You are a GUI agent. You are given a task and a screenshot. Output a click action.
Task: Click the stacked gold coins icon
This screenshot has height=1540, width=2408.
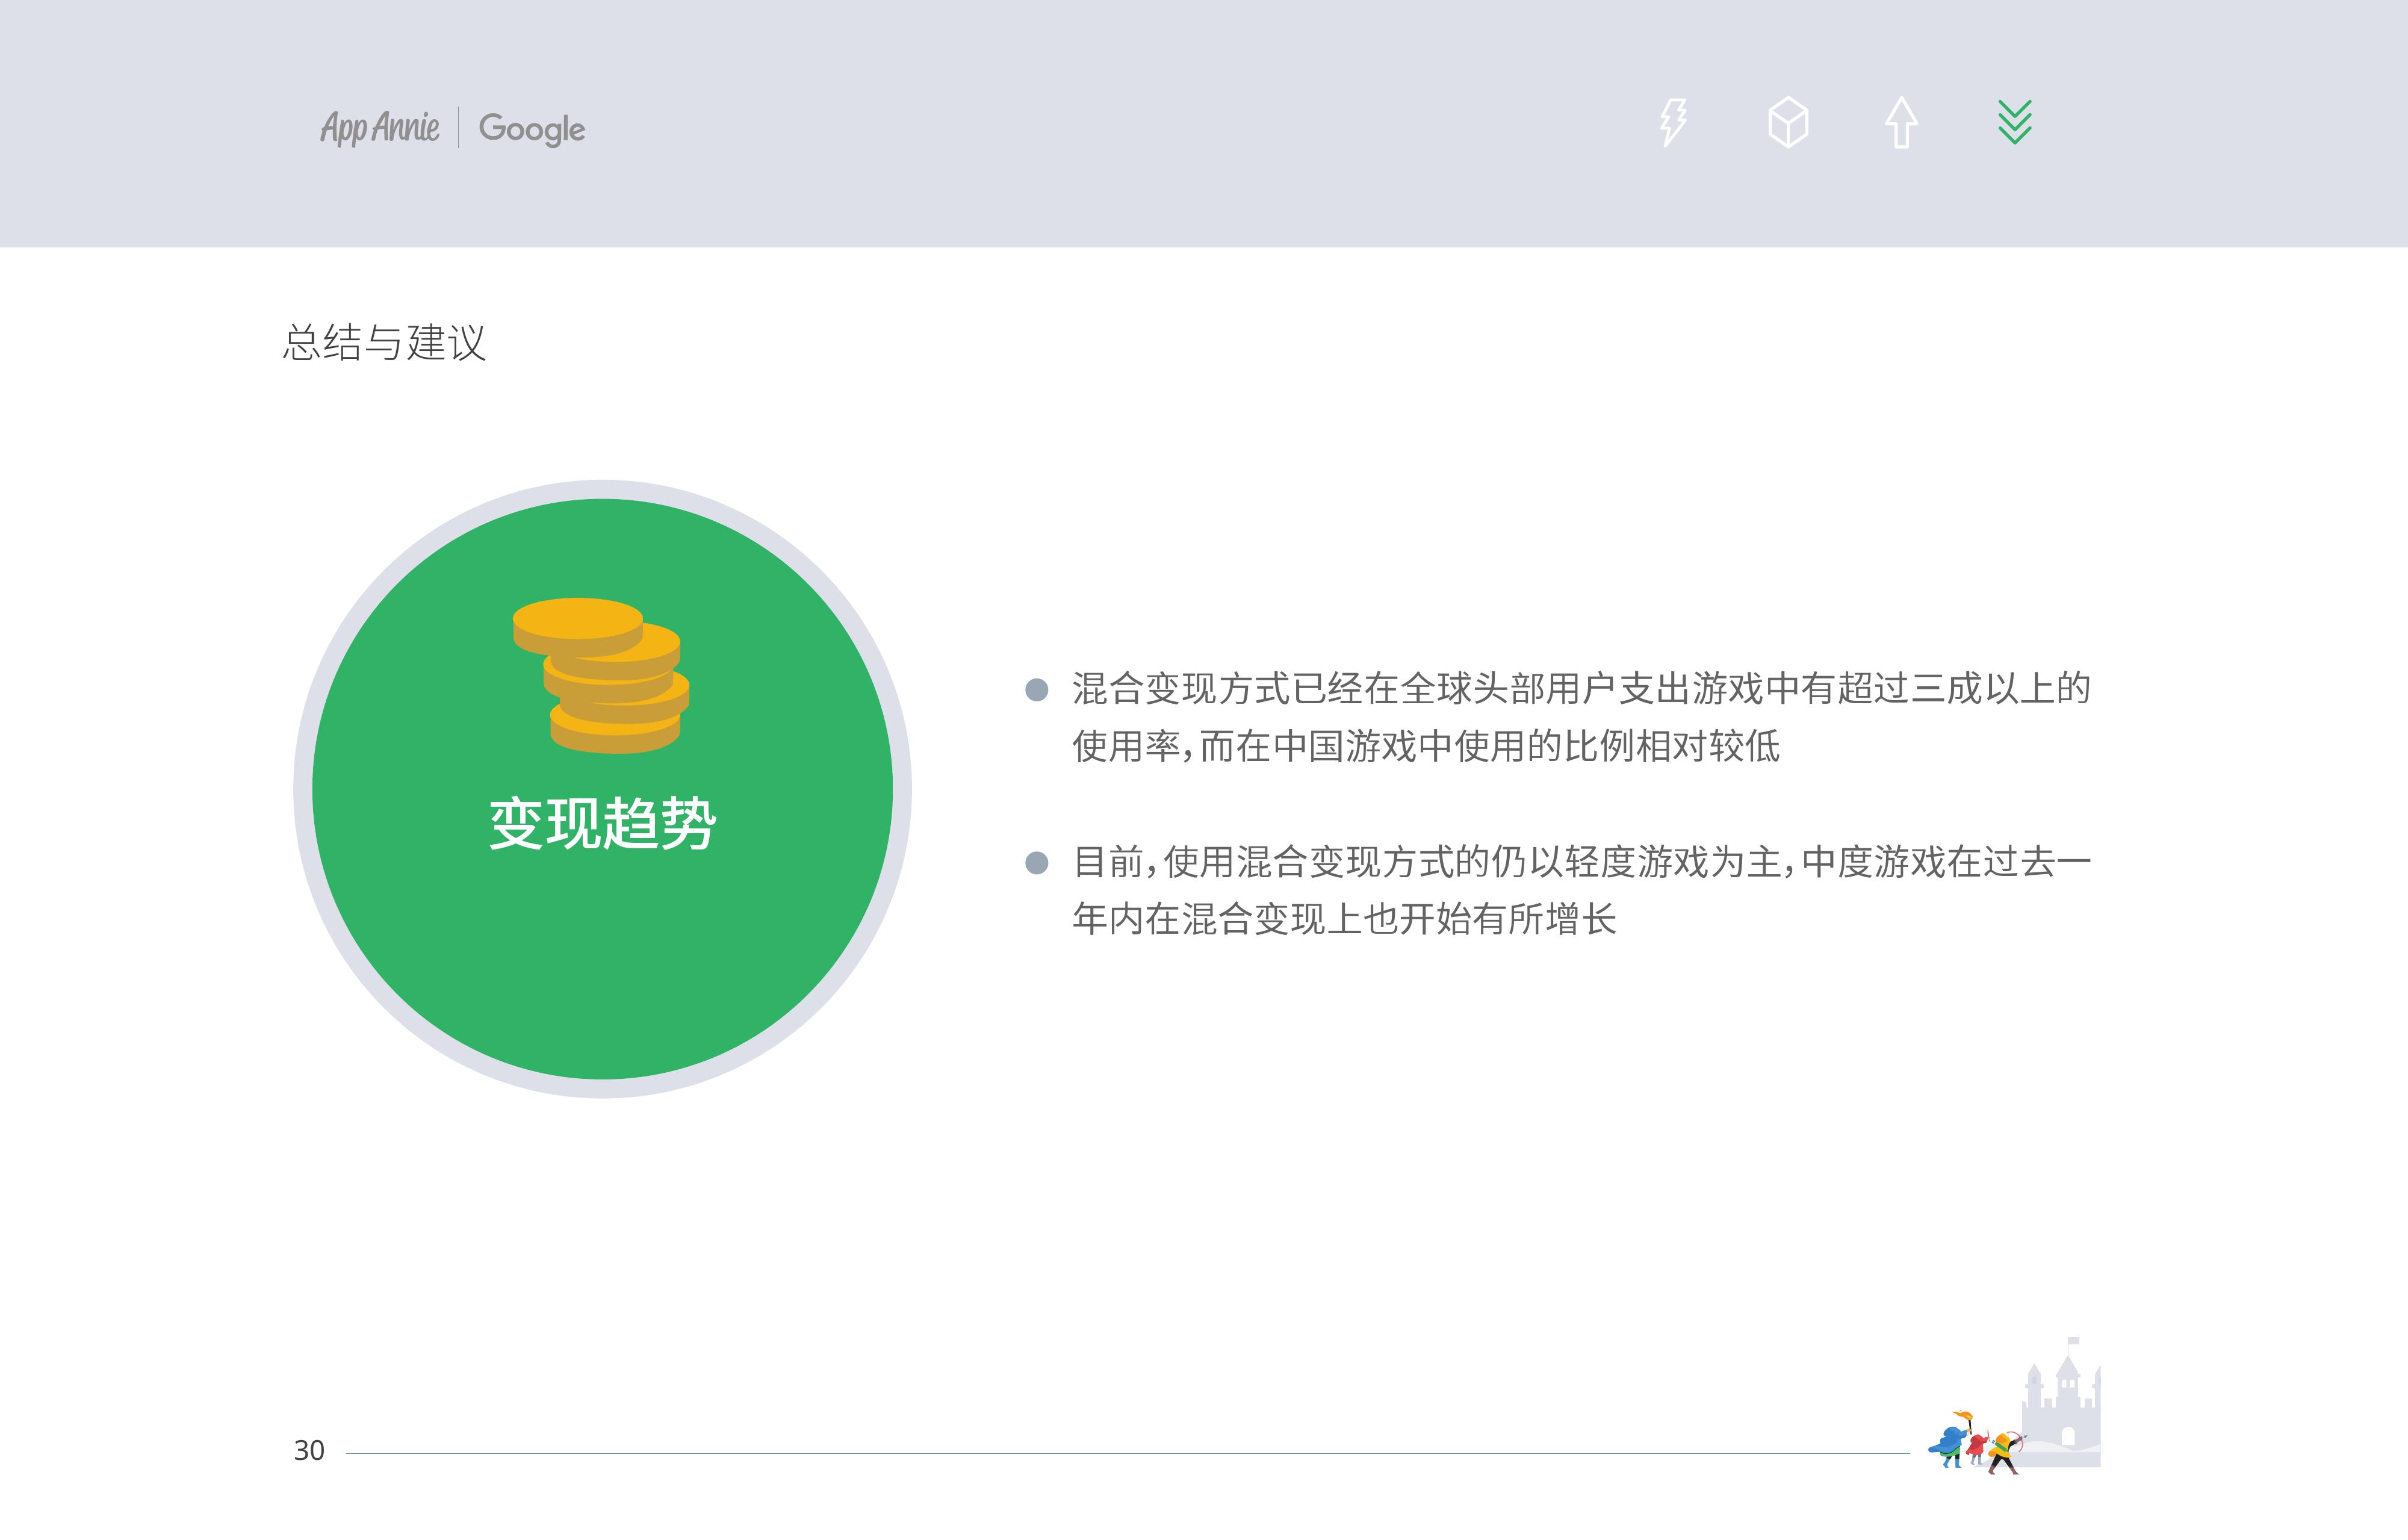coord(602,675)
